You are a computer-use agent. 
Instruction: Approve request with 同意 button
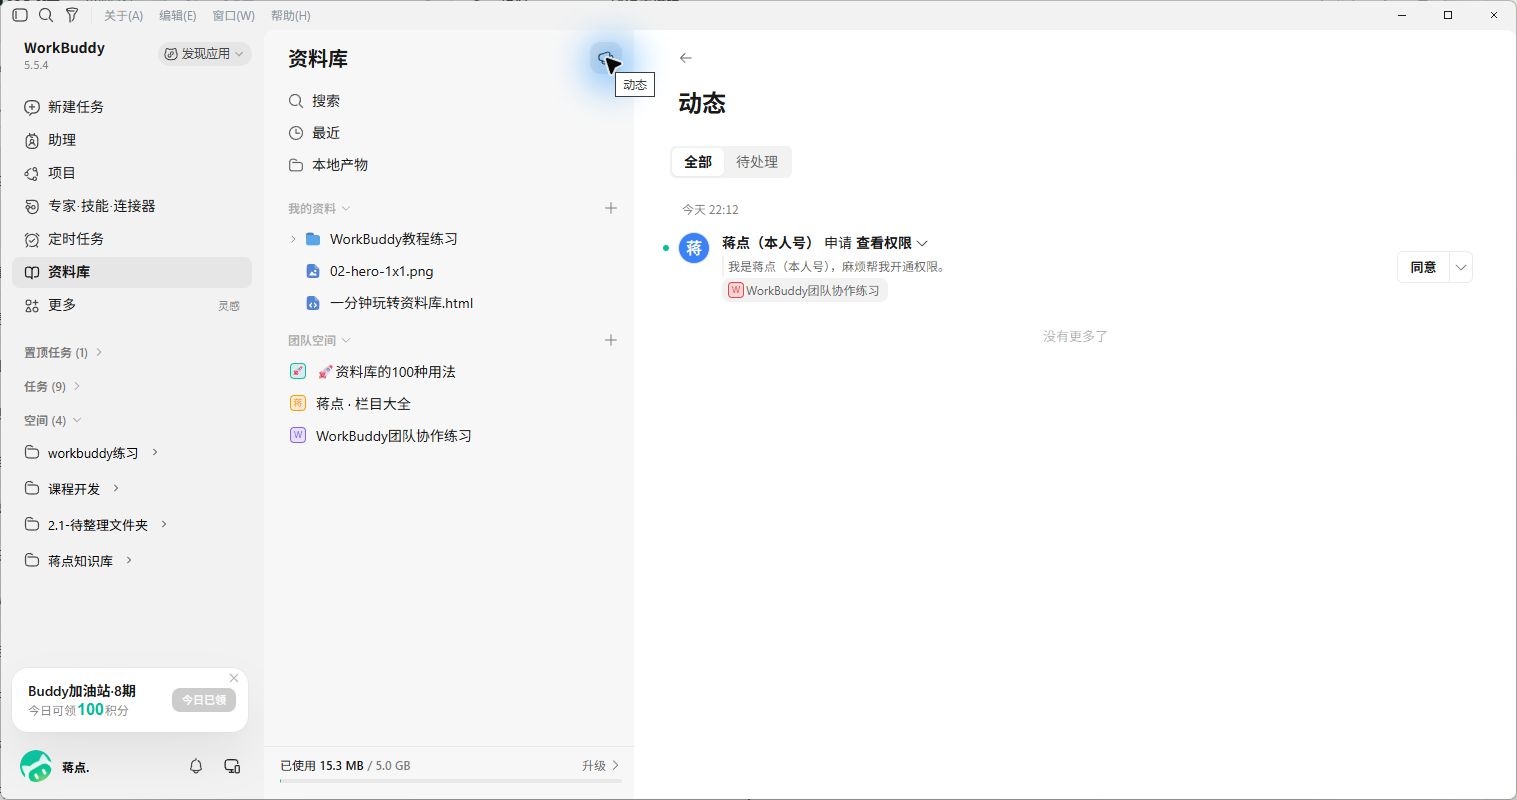1423,267
